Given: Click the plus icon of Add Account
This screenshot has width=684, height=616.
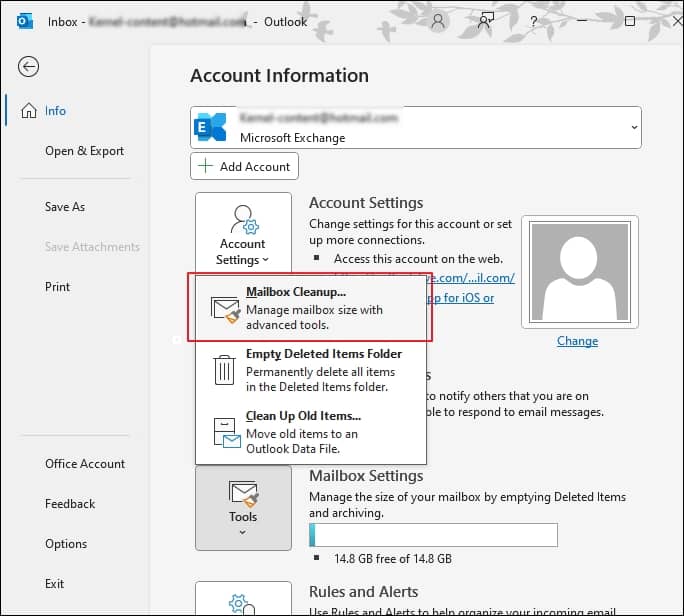Looking at the screenshot, I should 205,166.
